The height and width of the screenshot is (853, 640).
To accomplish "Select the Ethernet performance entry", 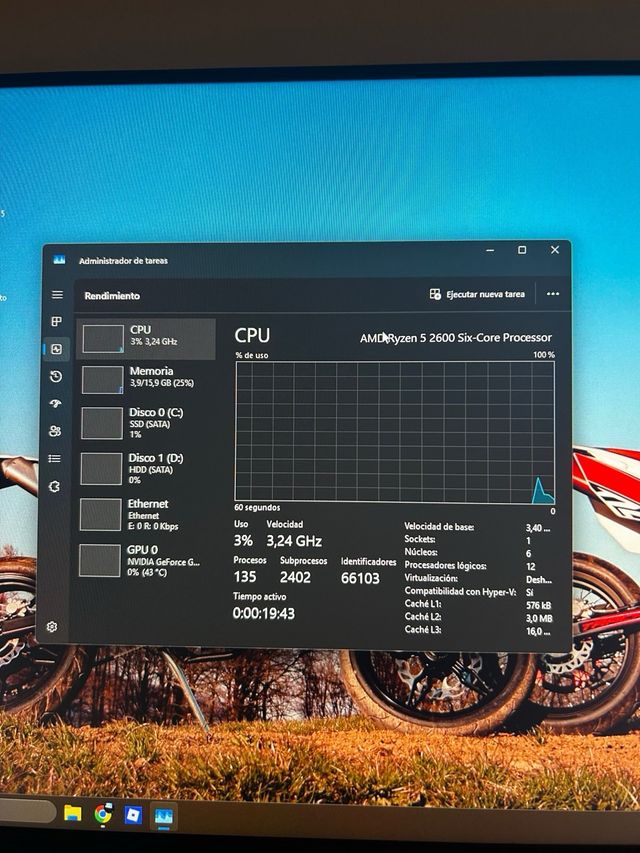I will (144, 514).
